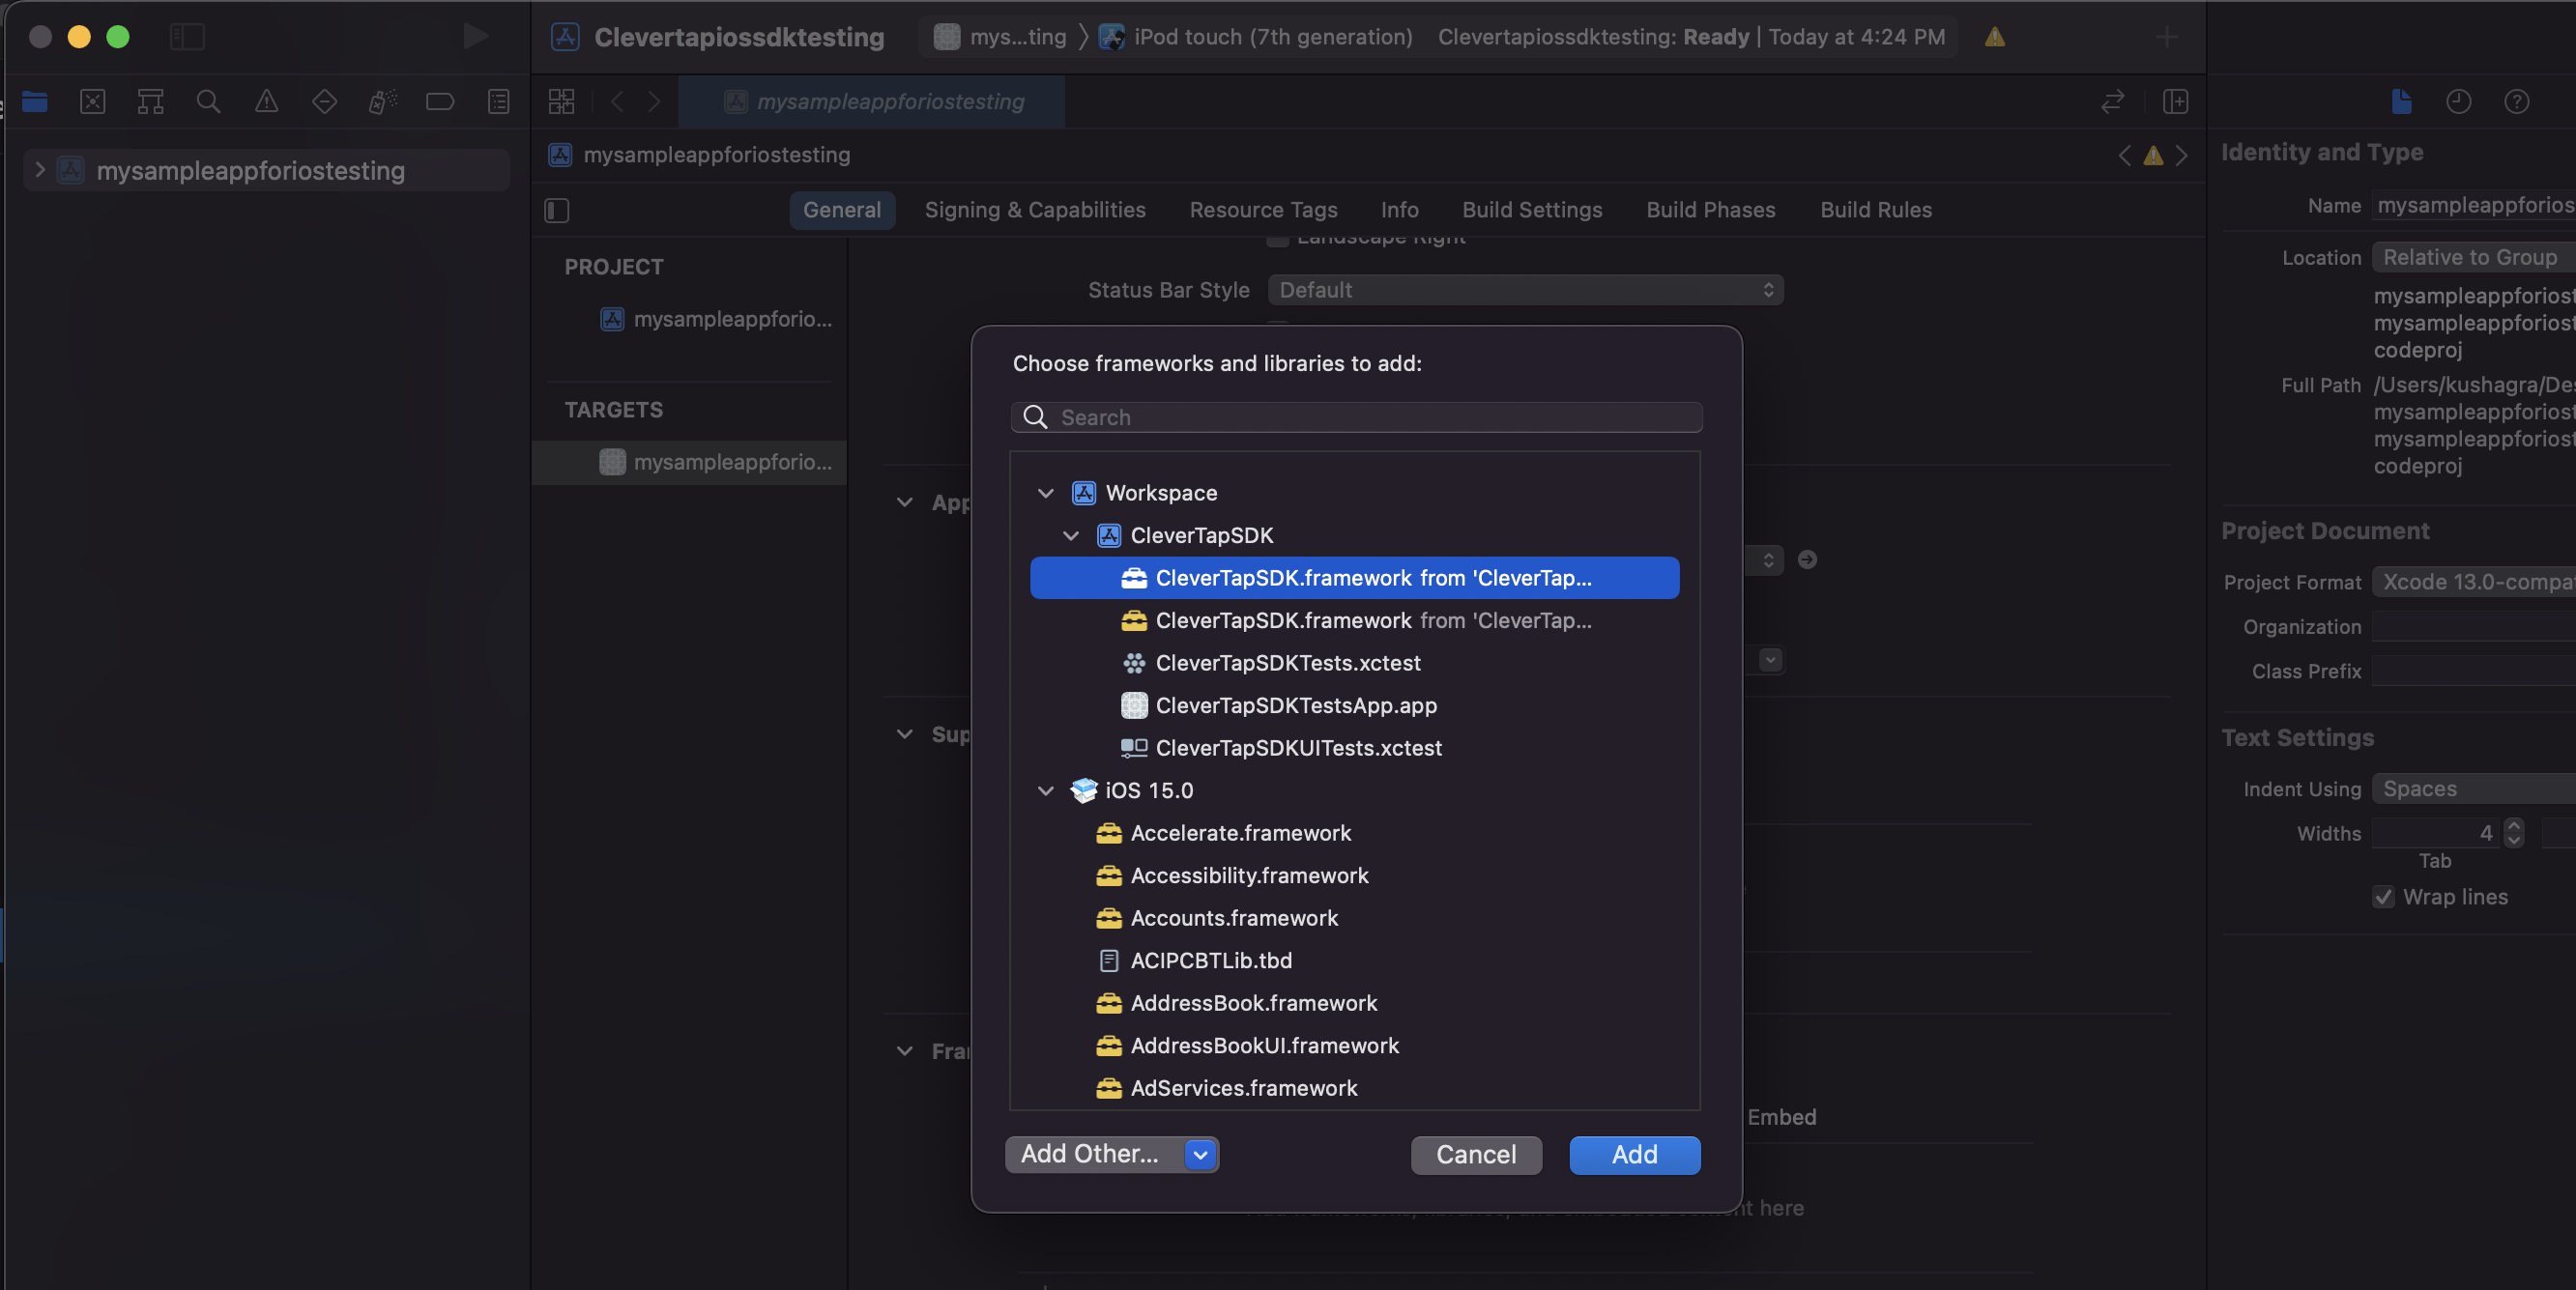
Task: Add editor on right icon
Action: [2175, 101]
